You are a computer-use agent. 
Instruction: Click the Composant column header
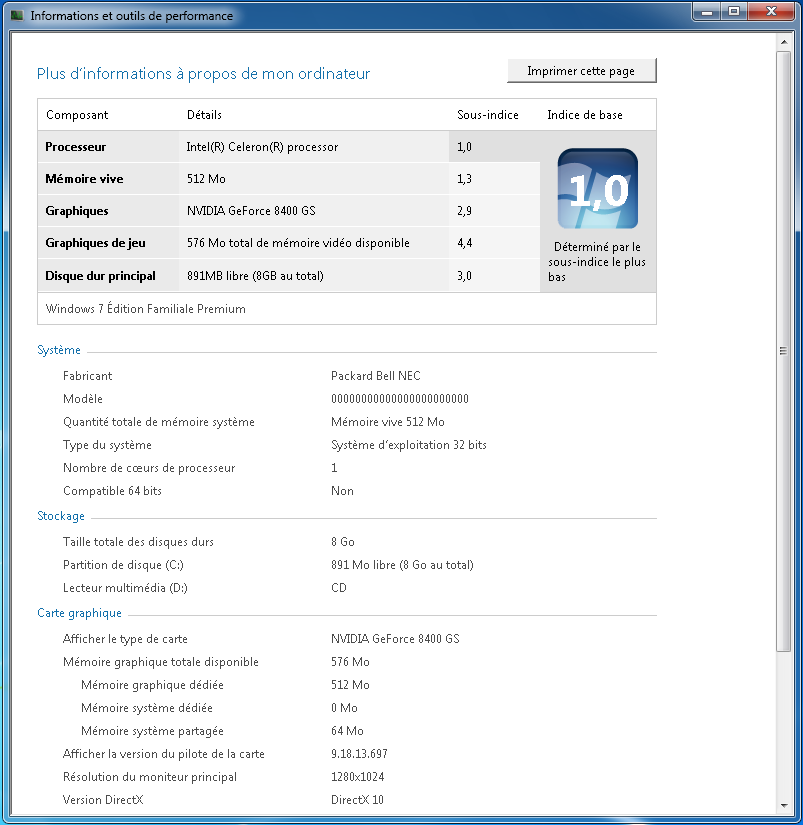77,115
